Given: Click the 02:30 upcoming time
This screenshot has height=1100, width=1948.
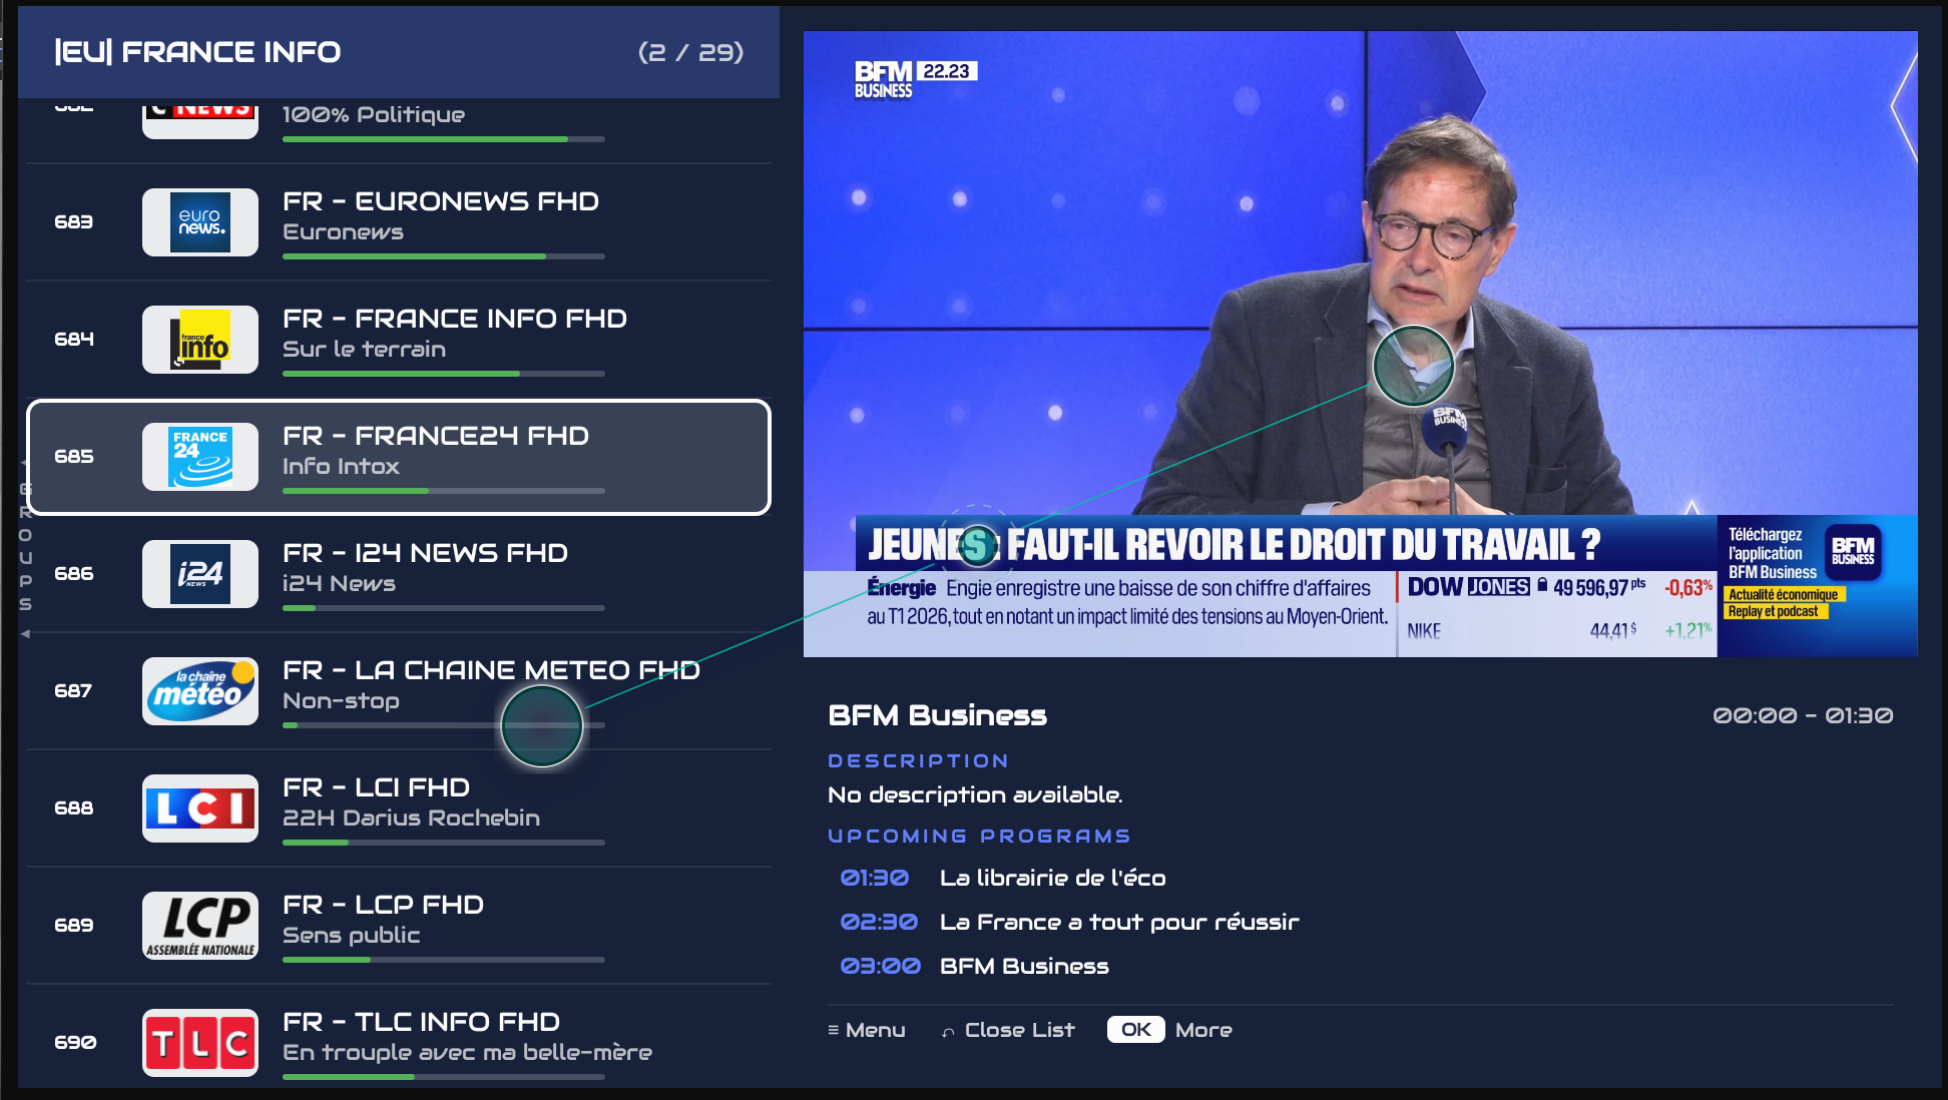Looking at the screenshot, I should click(878, 922).
